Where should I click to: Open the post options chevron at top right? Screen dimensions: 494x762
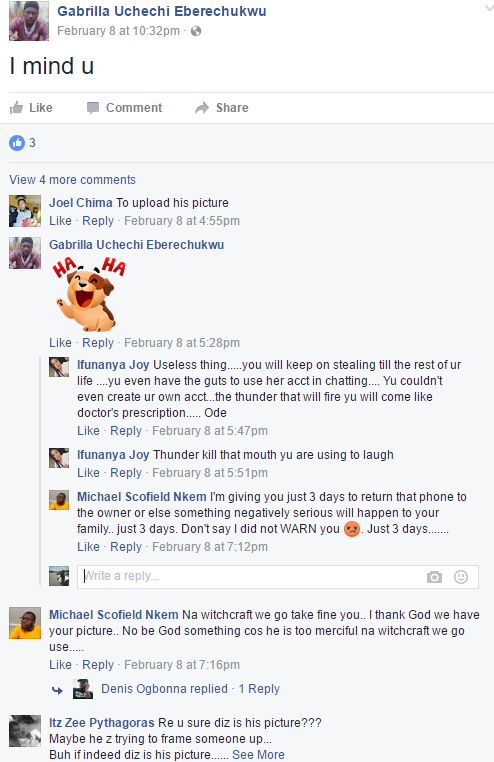(x=489, y=9)
